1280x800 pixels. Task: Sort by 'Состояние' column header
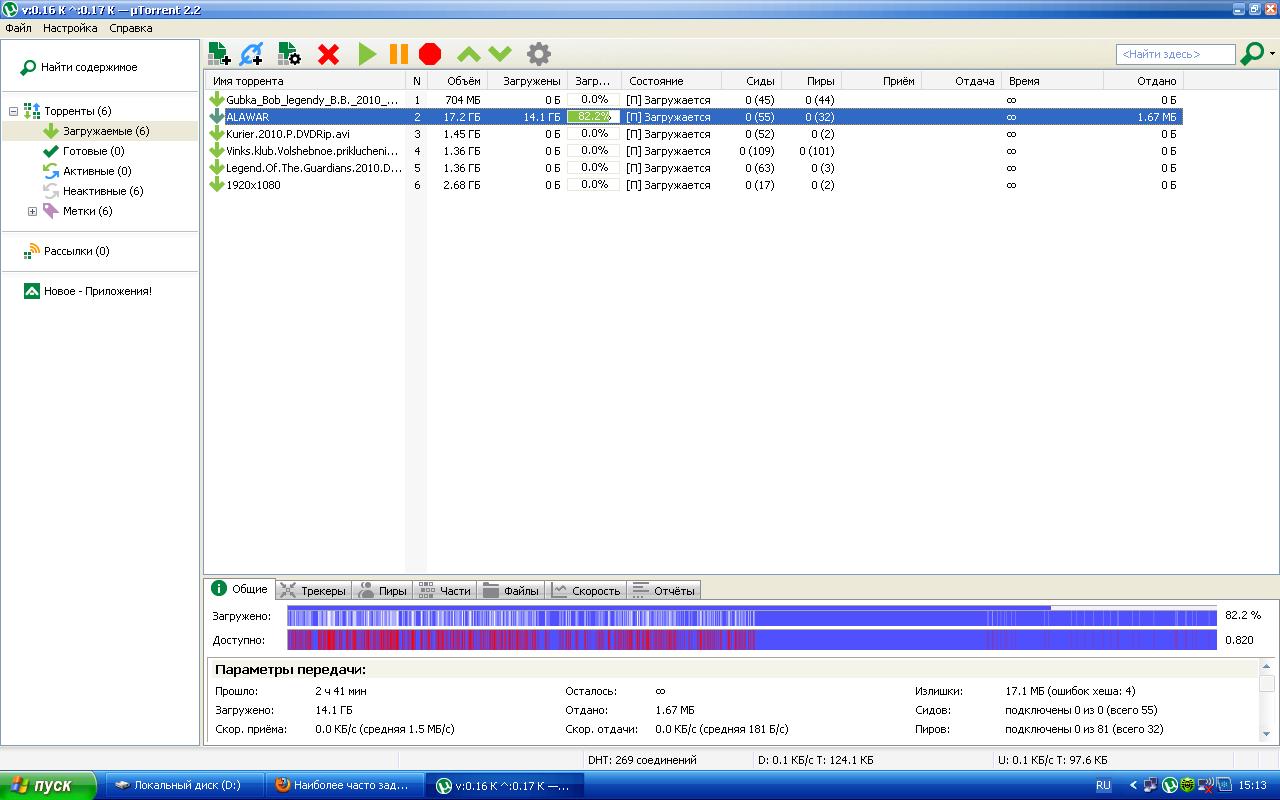tap(671, 81)
